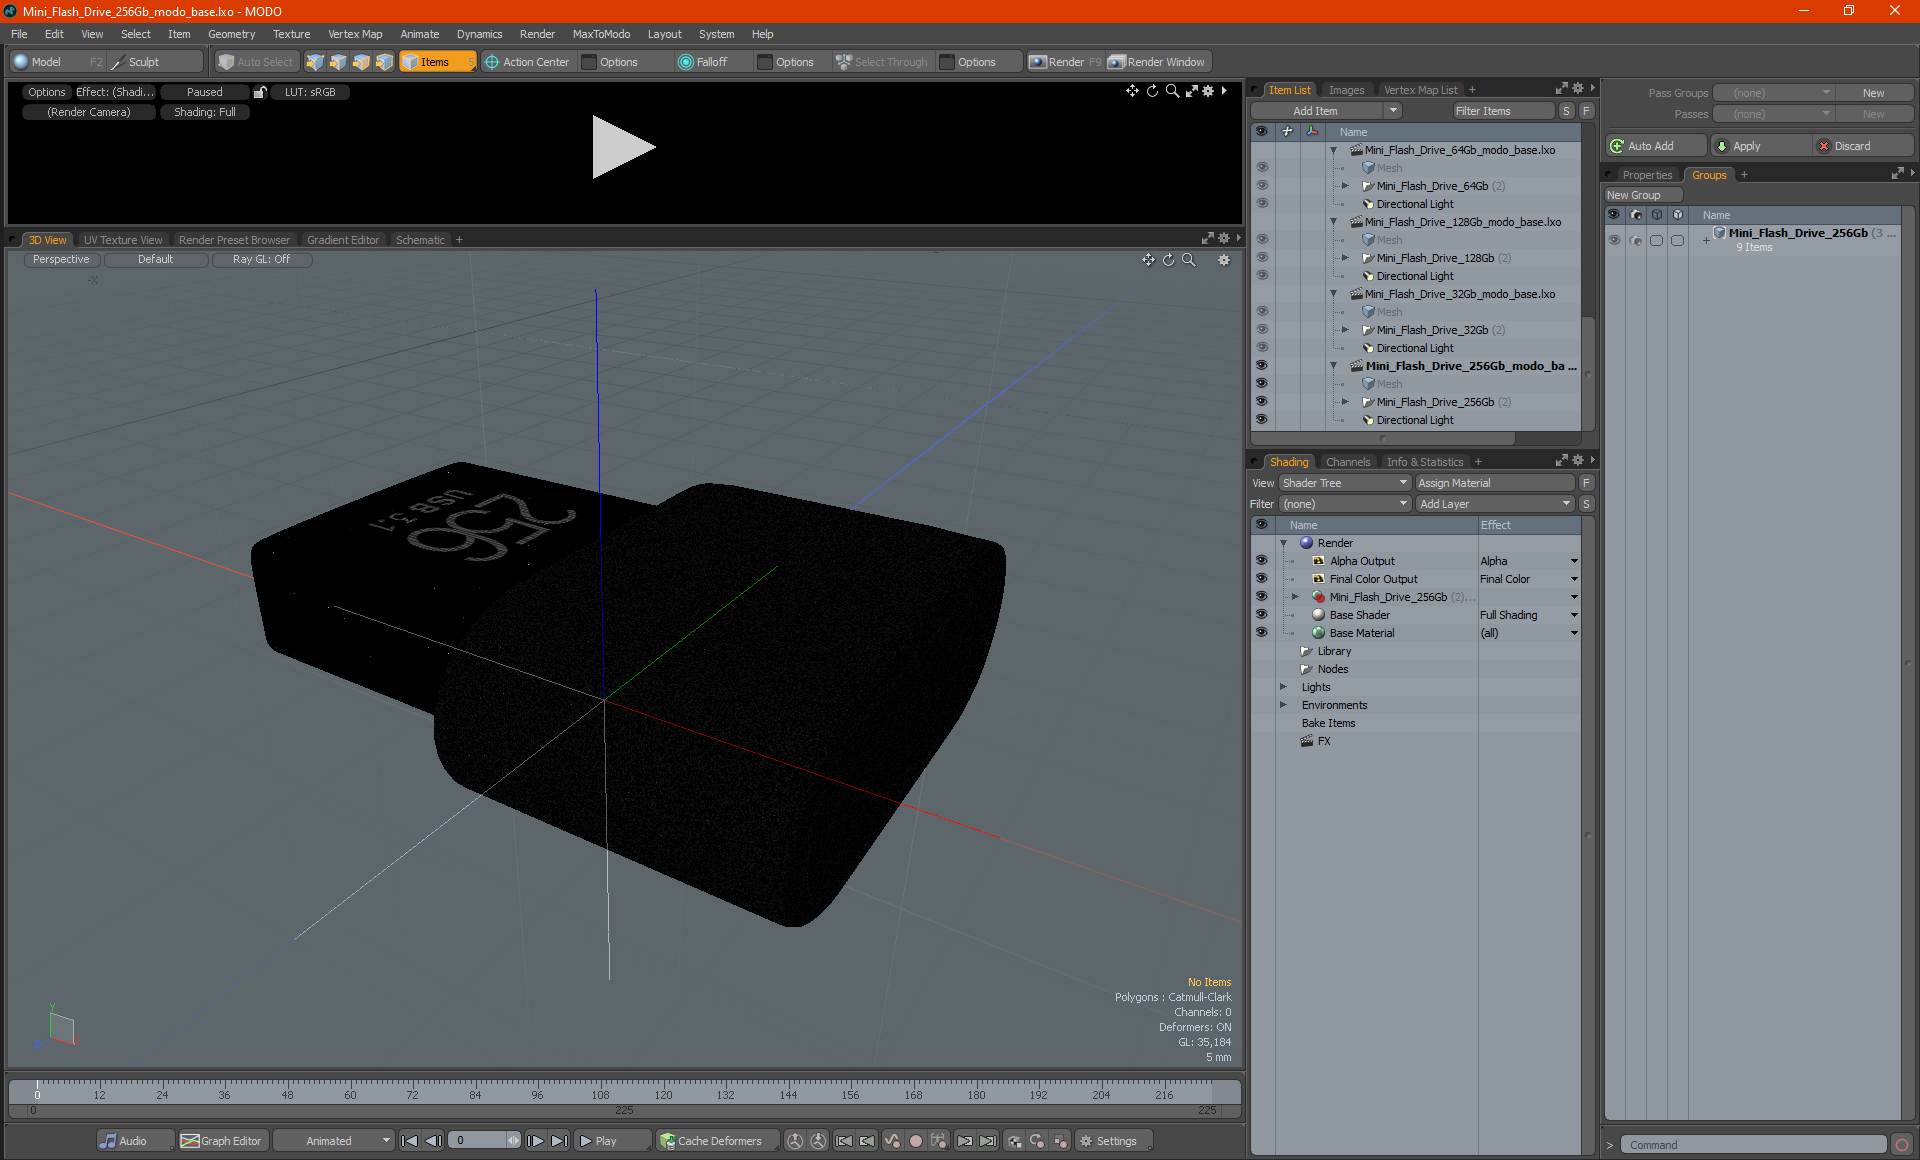Toggle visibility of Base Material layer
The width and height of the screenshot is (1920, 1160).
(1263, 632)
